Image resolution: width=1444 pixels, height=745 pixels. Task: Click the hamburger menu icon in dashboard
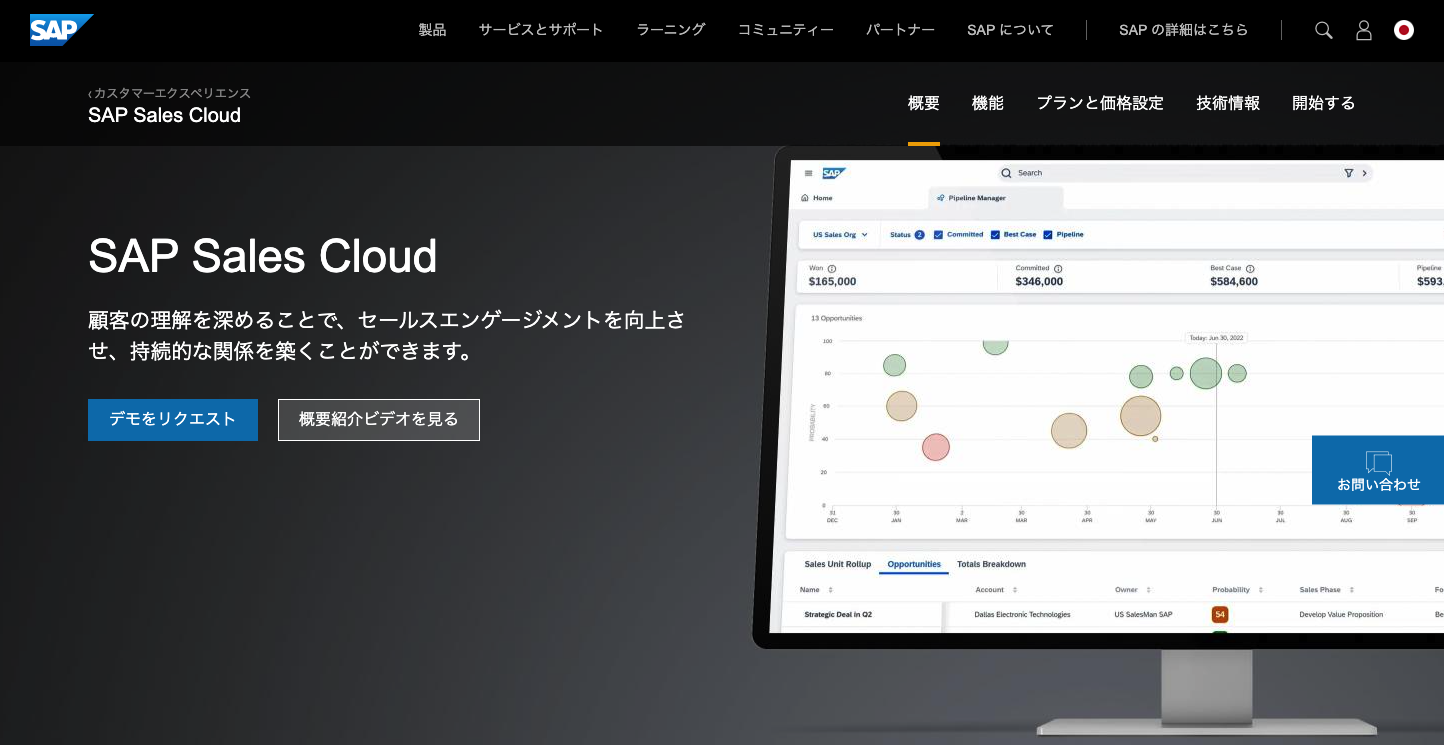808,173
